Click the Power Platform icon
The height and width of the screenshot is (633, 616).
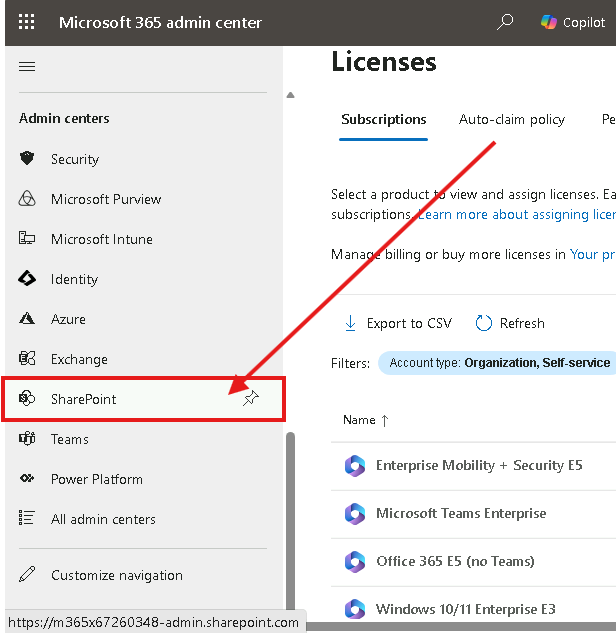click(27, 478)
